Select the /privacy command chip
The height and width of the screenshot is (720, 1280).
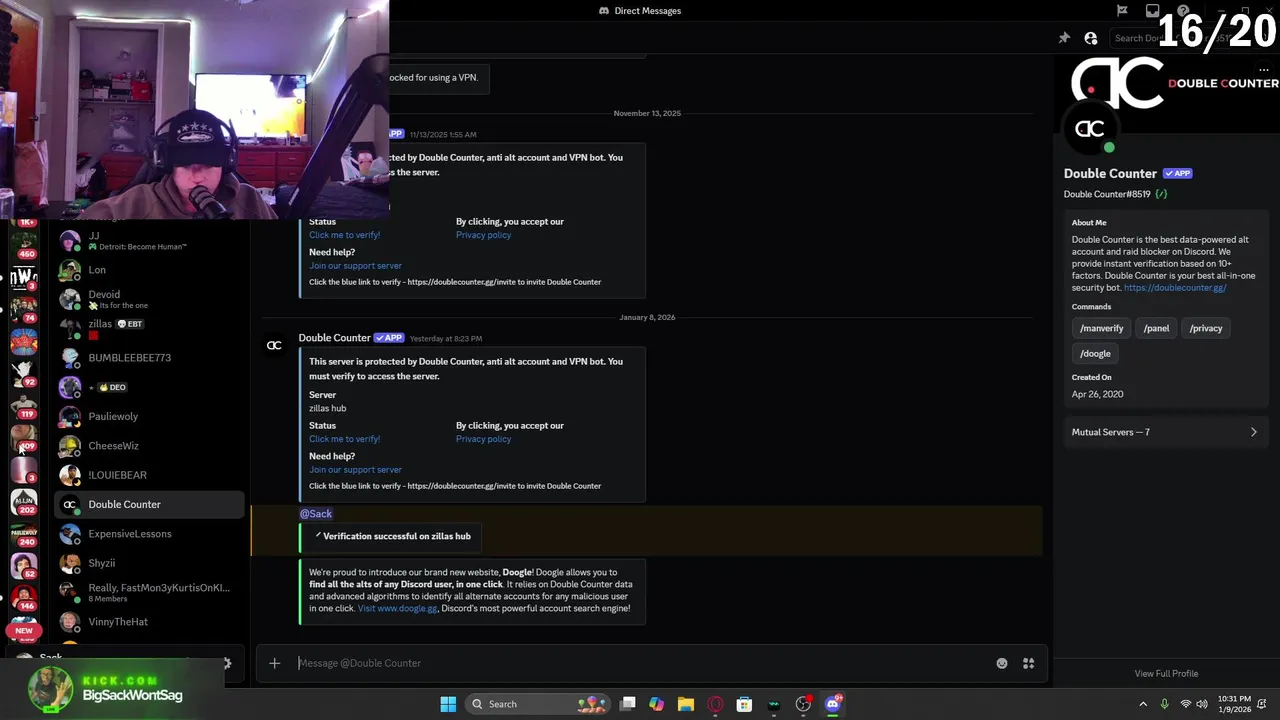pos(1205,328)
